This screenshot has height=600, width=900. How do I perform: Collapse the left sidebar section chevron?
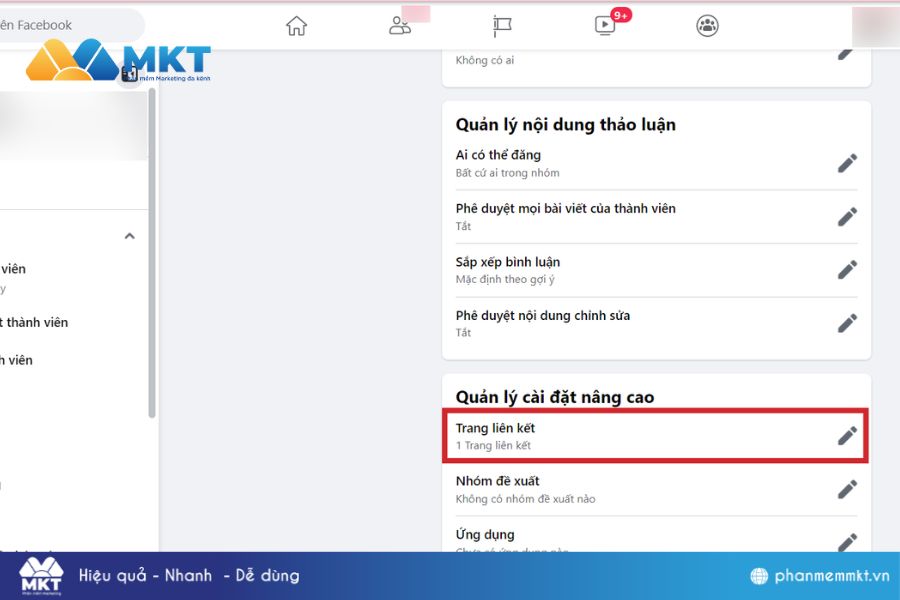click(130, 236)
